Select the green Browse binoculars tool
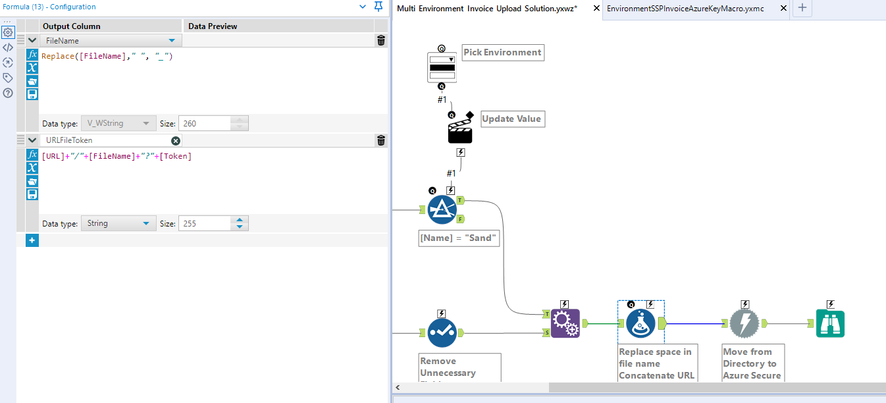The height and width of the screenshot is (403, 886). 830,324
